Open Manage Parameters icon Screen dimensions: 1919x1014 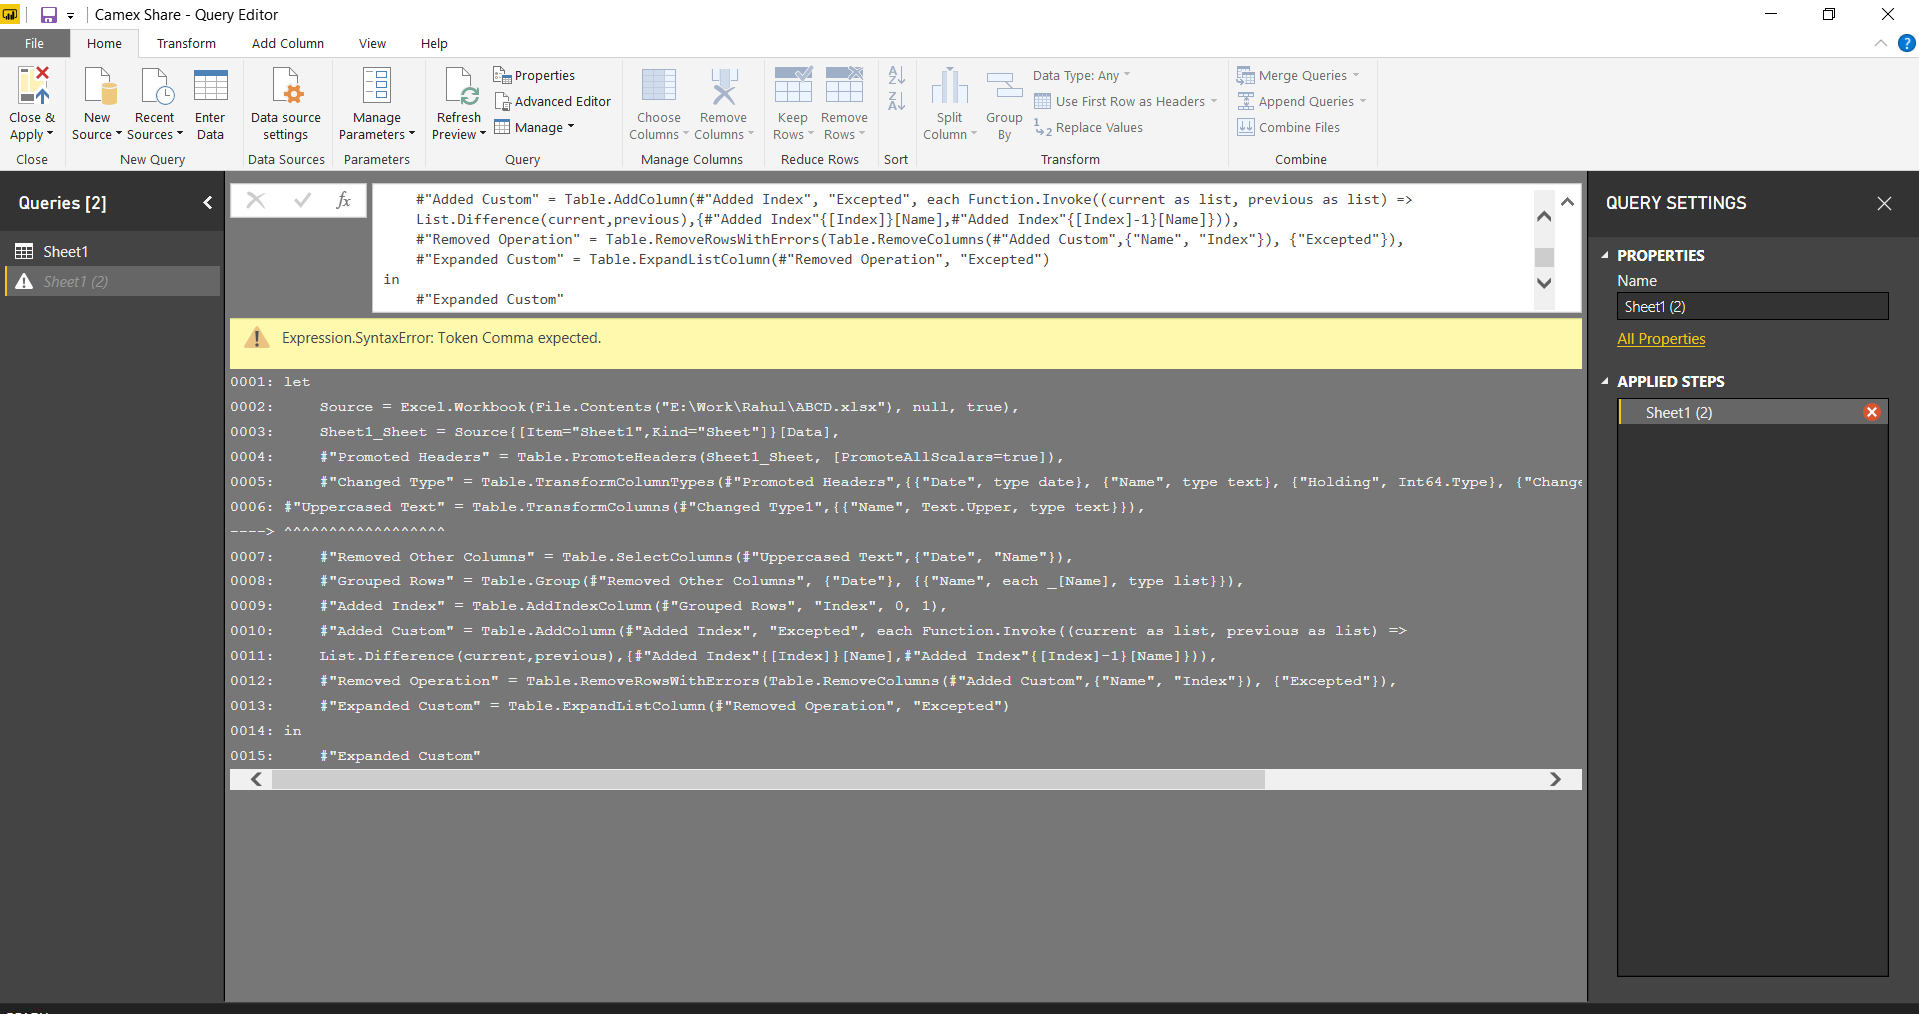[x=377, y=85]
